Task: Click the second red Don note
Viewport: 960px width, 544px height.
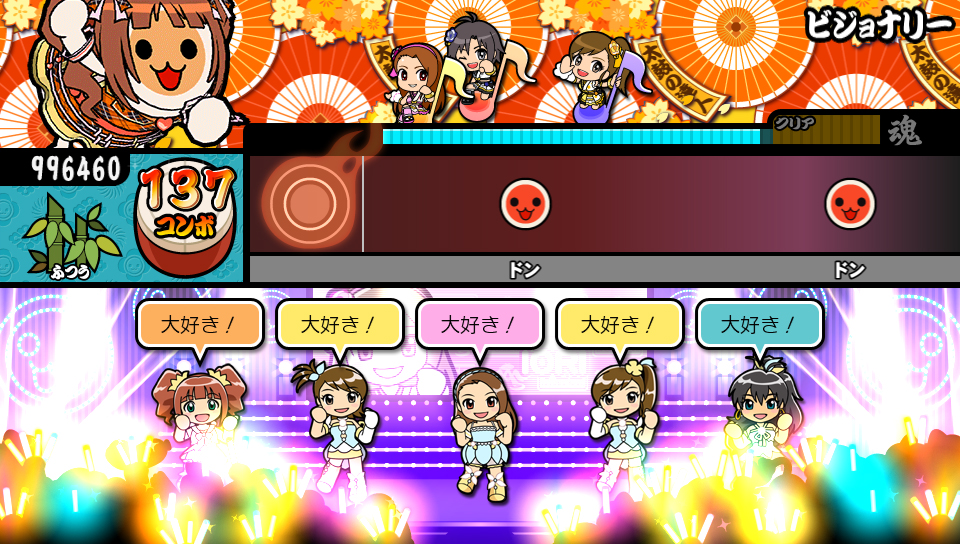Action: 850,204
